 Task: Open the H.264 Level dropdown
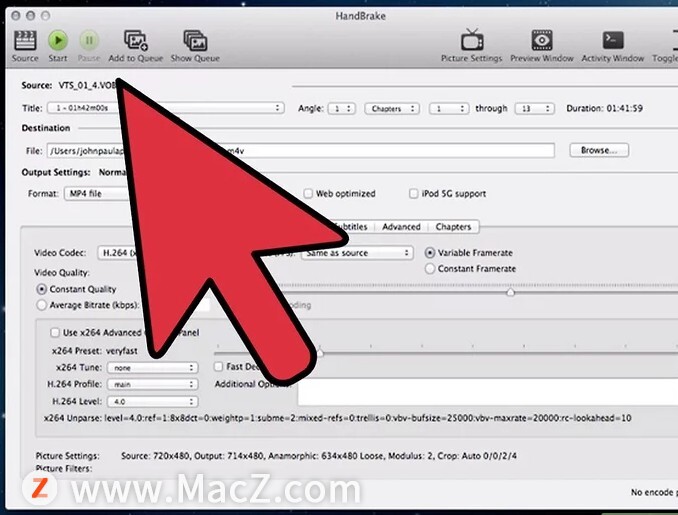pyautogui.click(x=153, y=401)
